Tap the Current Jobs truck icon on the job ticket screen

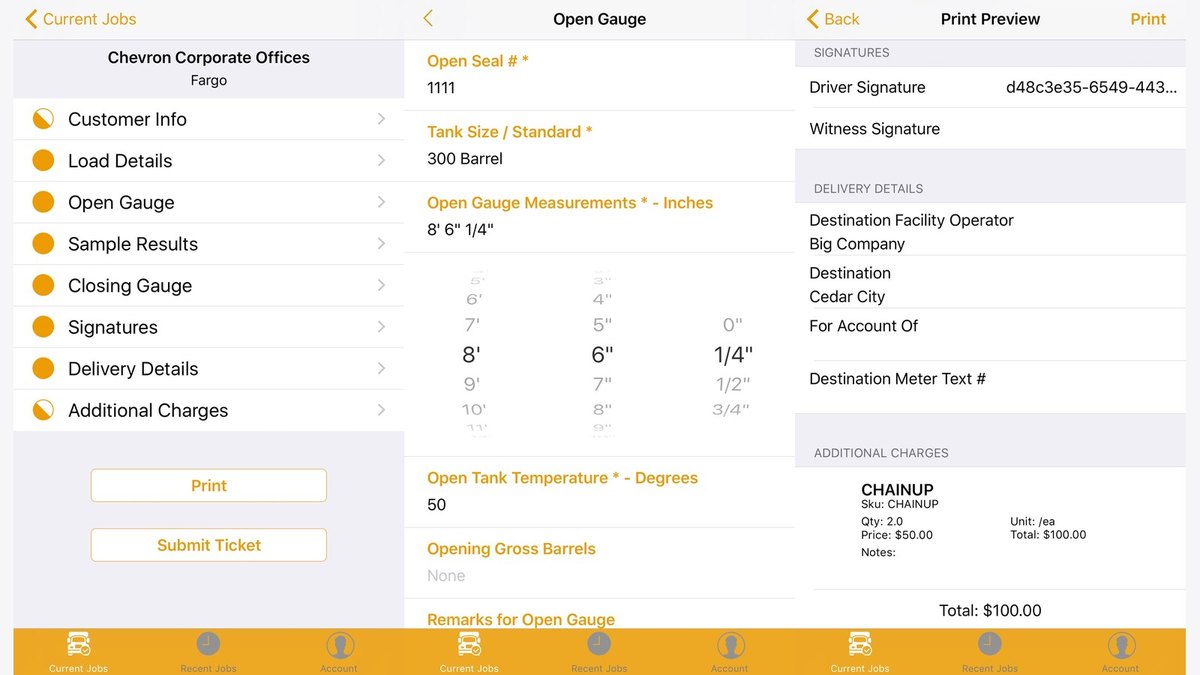point(78,644)
